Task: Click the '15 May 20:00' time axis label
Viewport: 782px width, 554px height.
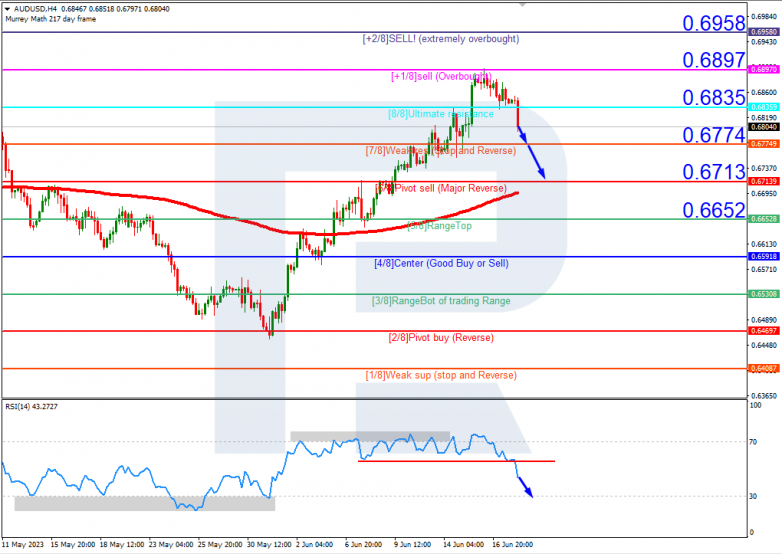Action: tap(73, 545)
